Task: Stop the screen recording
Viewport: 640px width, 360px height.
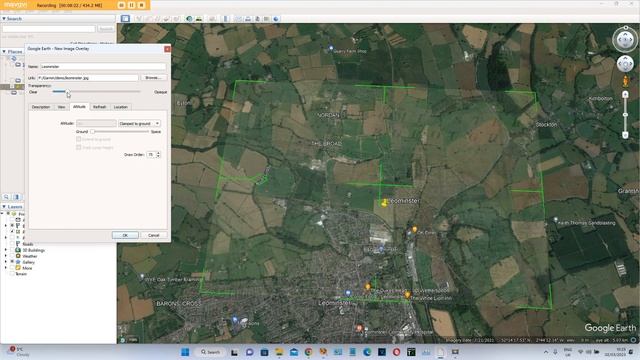Action: (142, 5)
